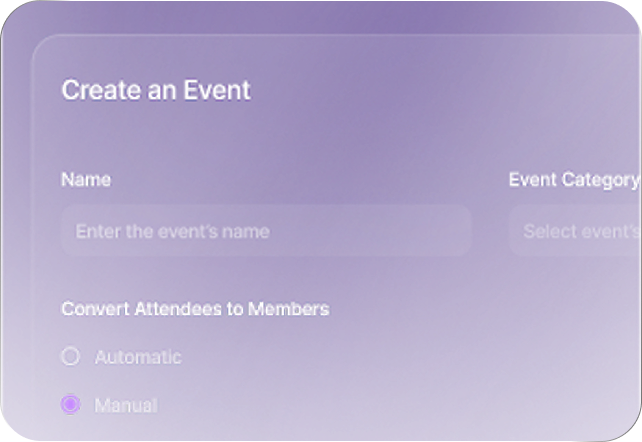
Task: Click the empty Automatic radio circle
Action: tap(70, 356)
